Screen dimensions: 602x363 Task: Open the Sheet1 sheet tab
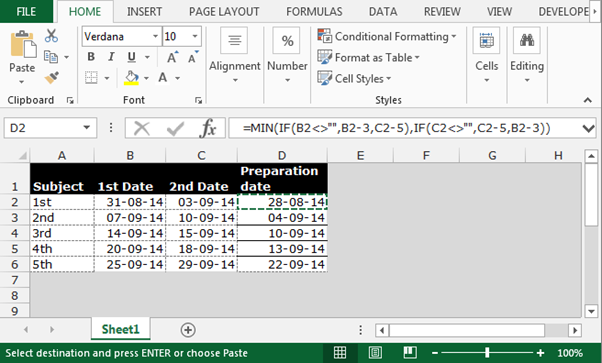(121, 329)
